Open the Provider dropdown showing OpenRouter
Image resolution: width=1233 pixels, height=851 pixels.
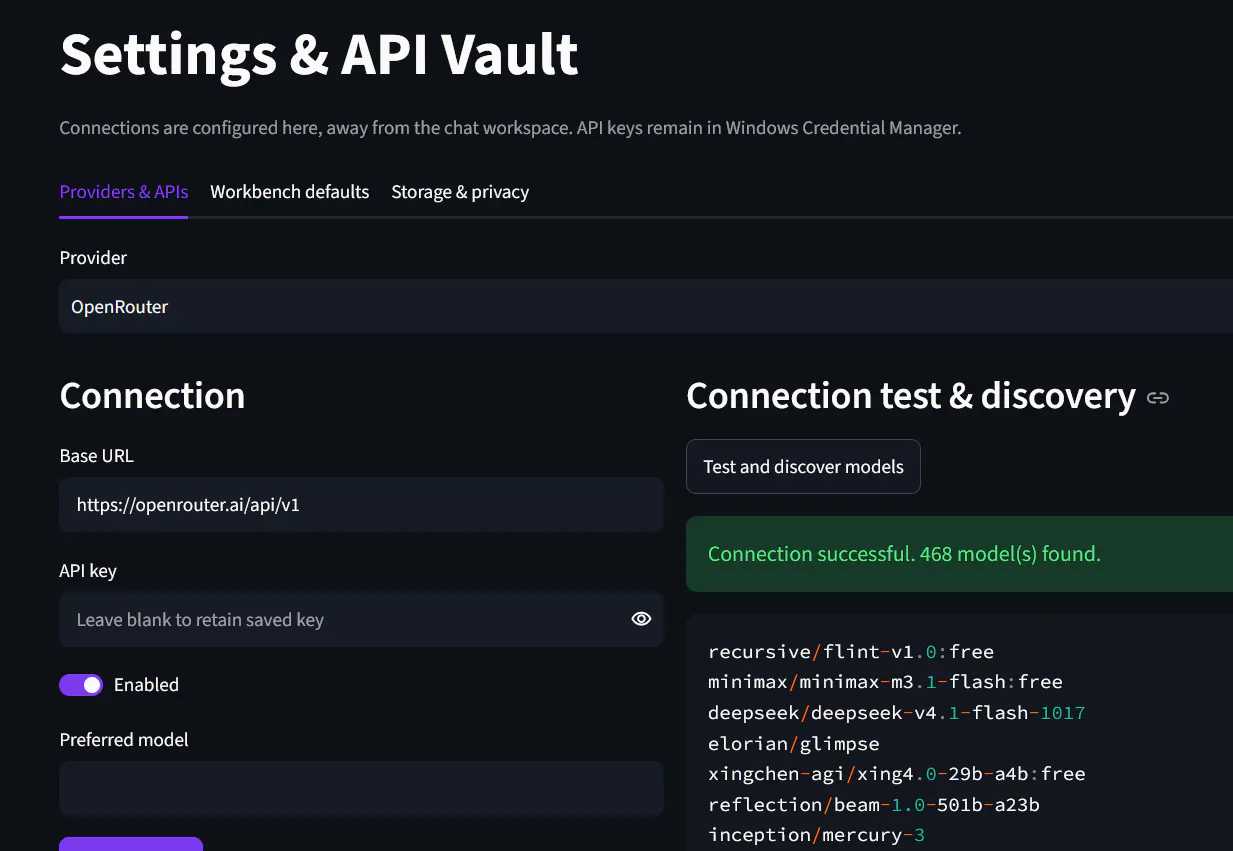pyautogui.click(x=646, y=306)
